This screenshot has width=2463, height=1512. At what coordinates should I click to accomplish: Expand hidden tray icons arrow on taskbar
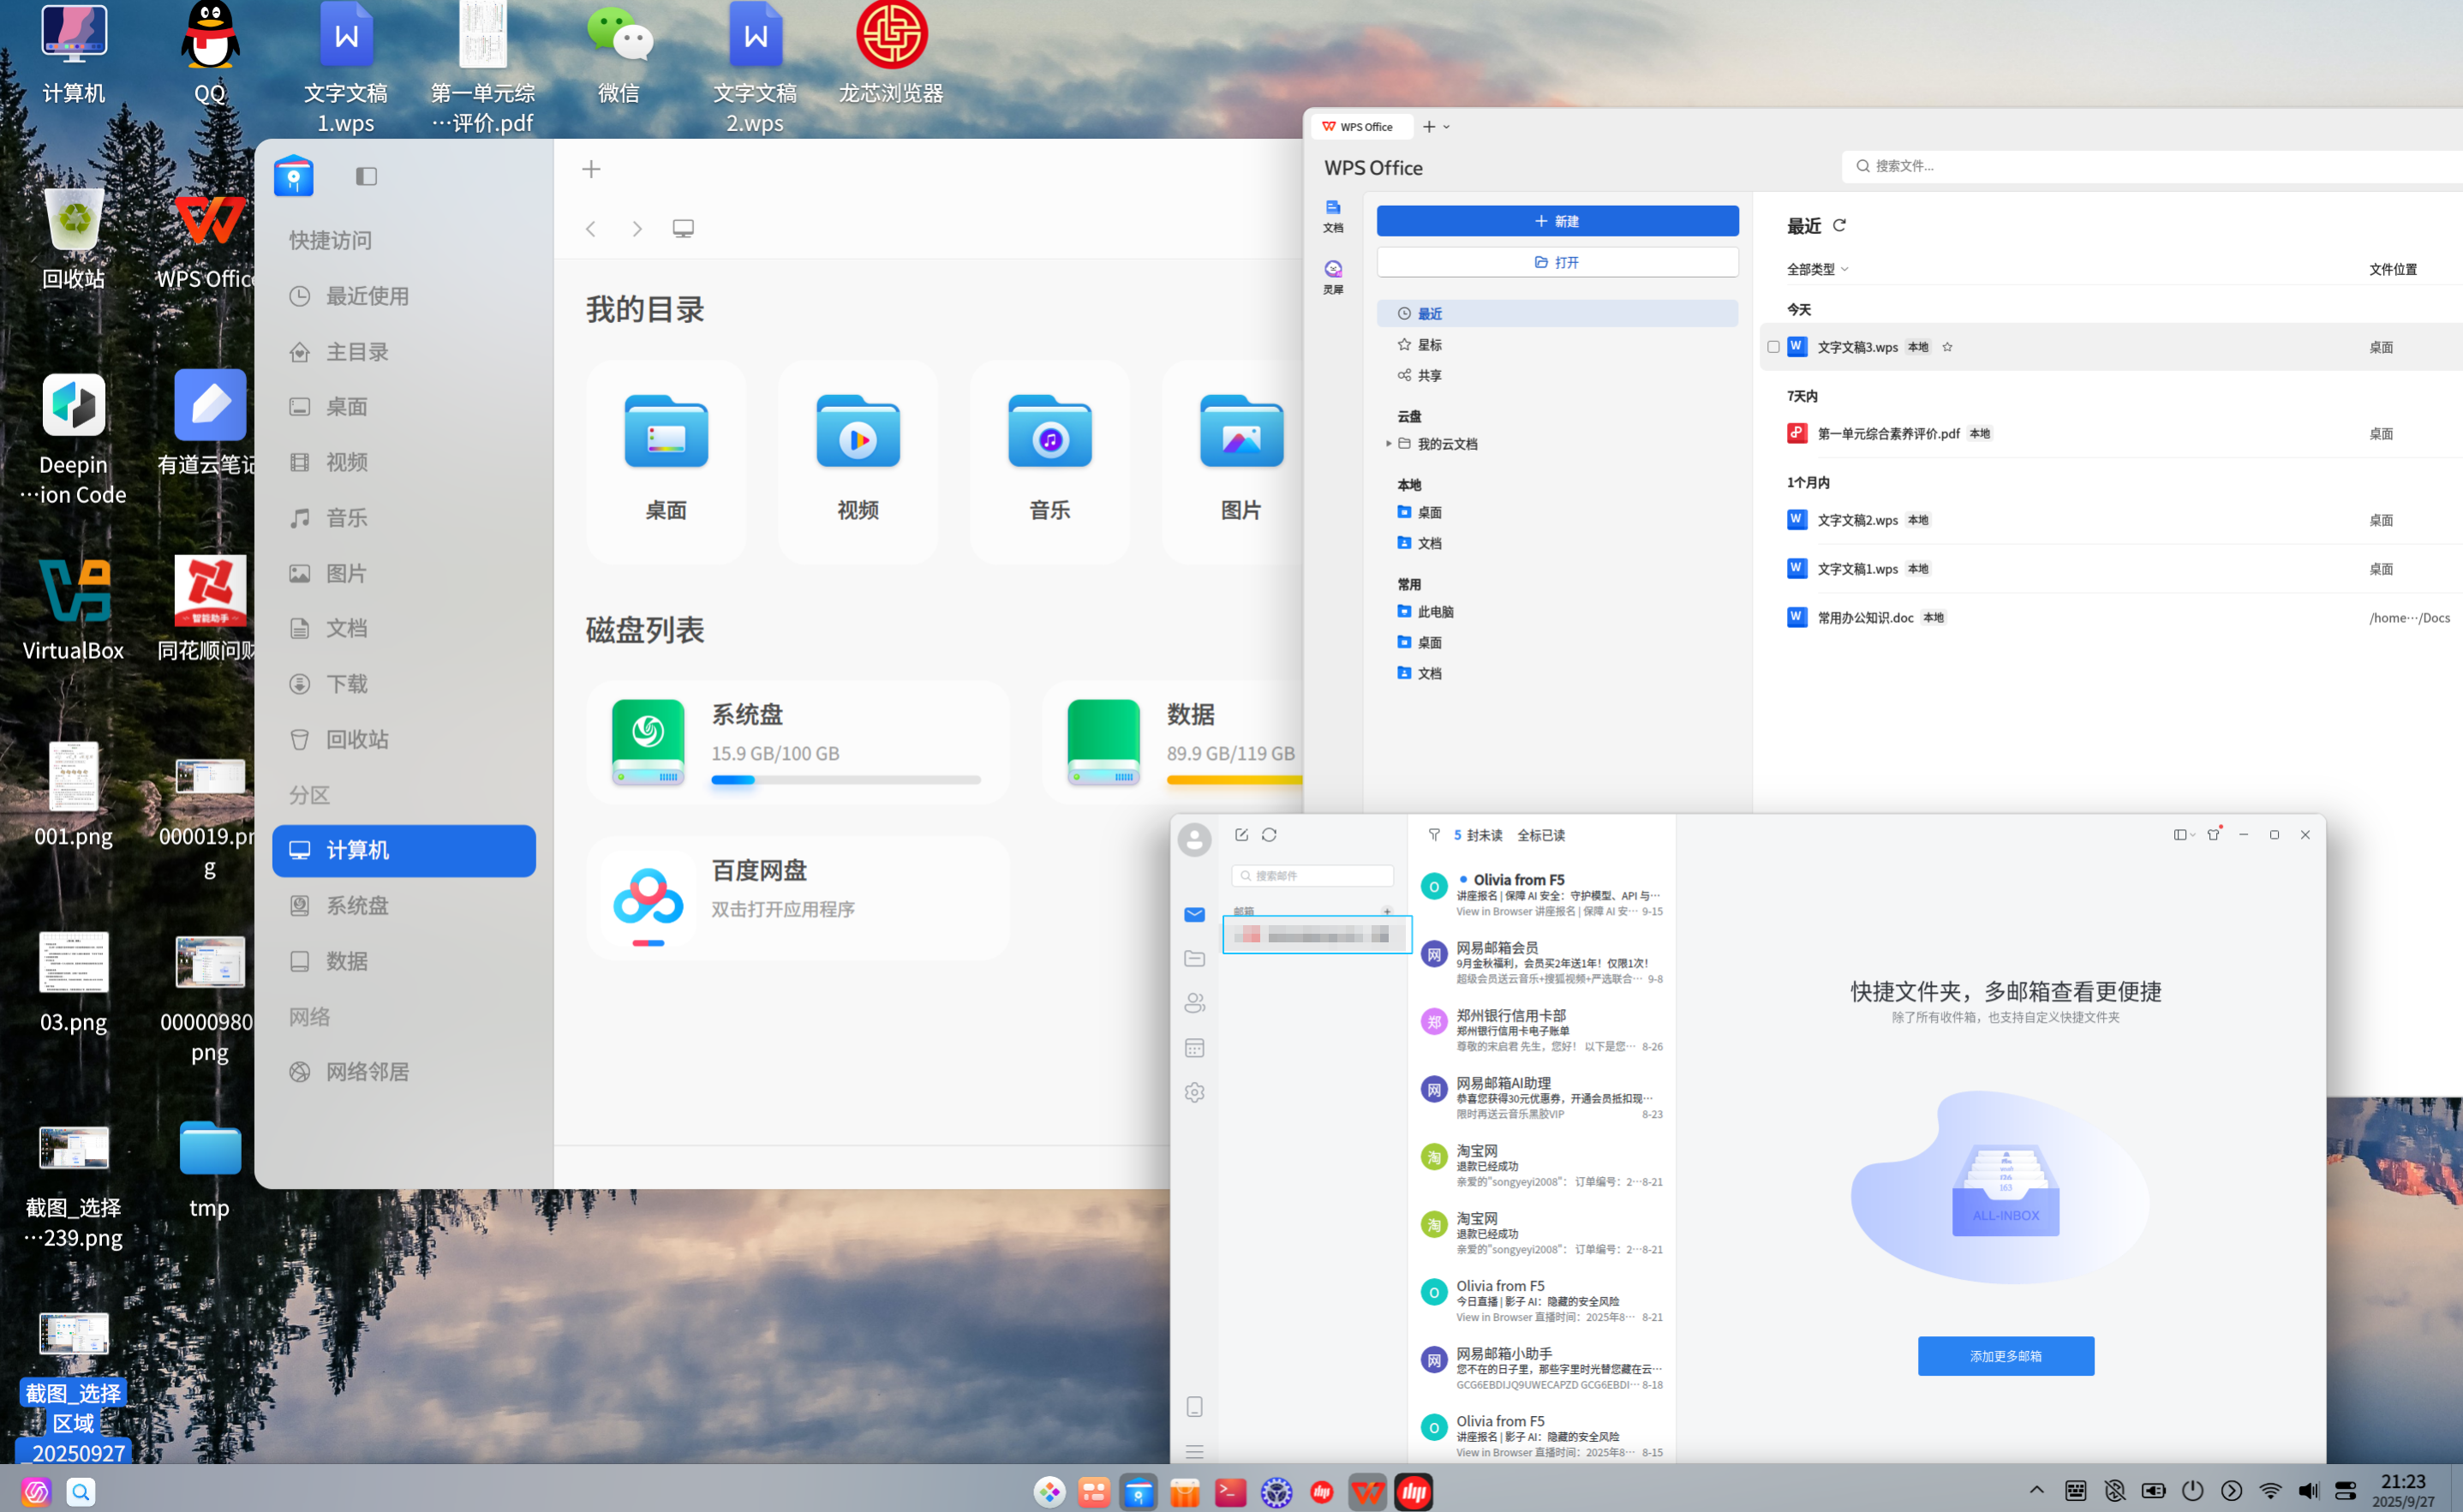[x=2036, y=1491]
